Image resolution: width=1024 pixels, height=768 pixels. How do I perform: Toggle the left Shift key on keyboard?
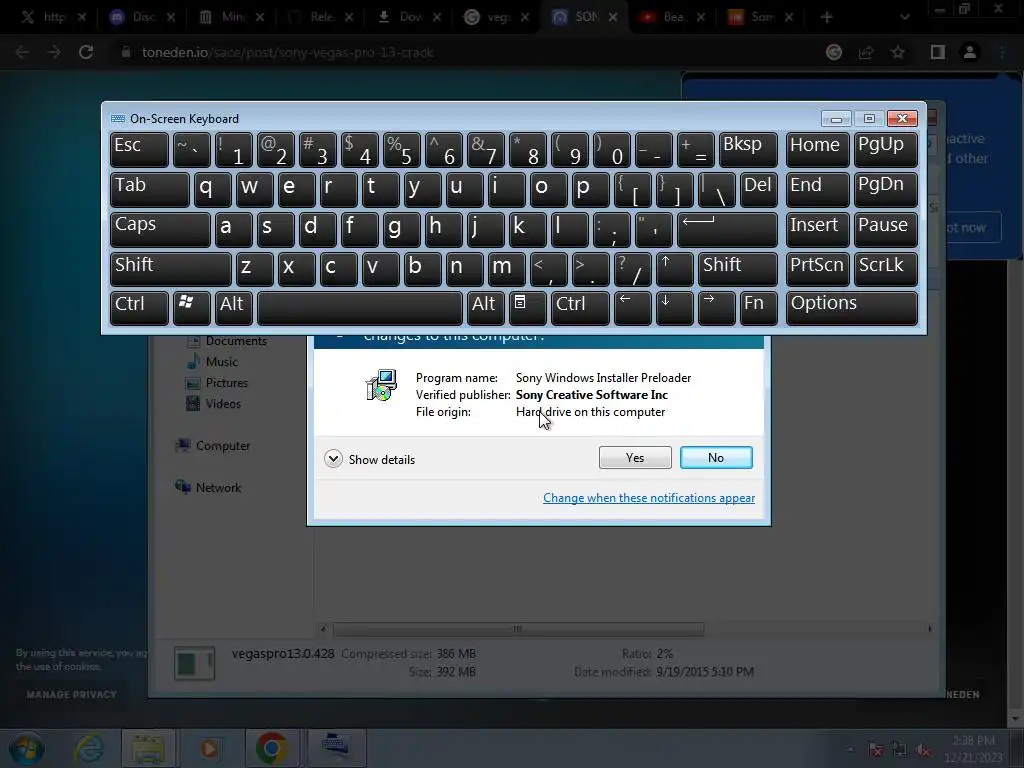tap(170, 269)
